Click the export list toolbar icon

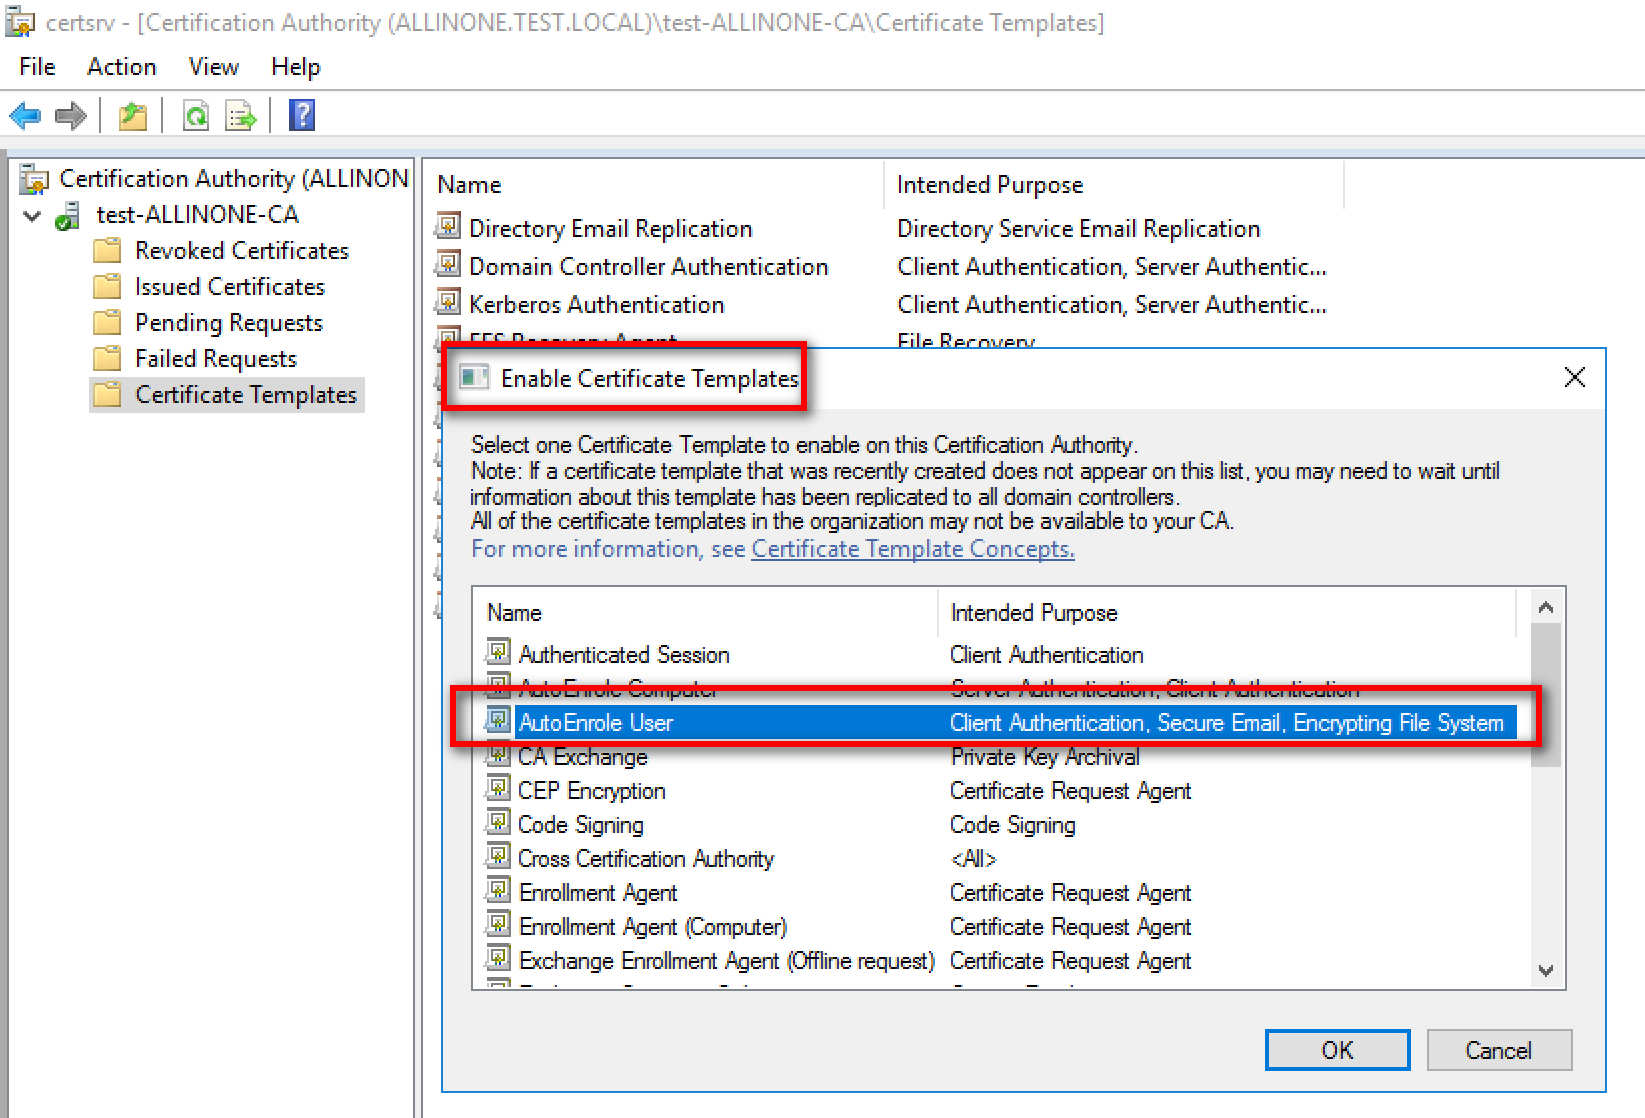coord(241,116)
